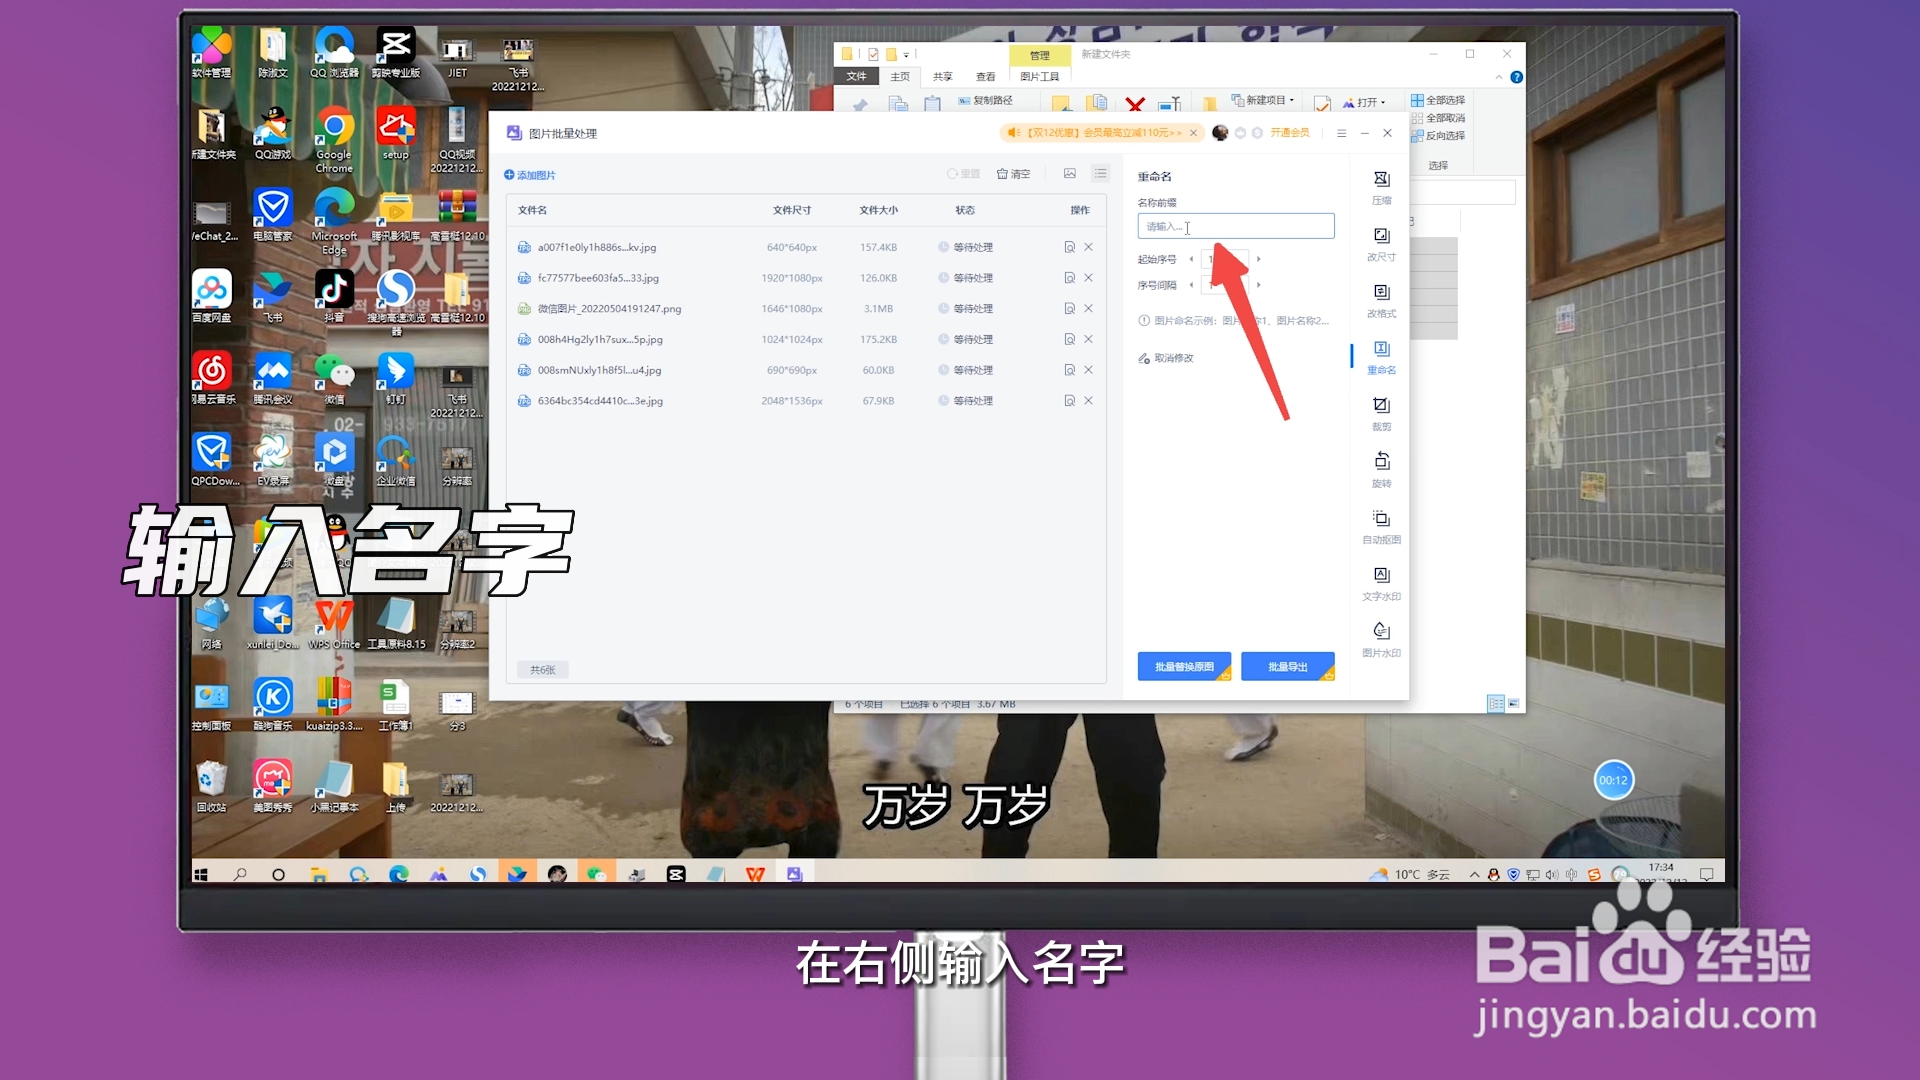Open the 图片水印 image watermark tool

coord(1381,640)
